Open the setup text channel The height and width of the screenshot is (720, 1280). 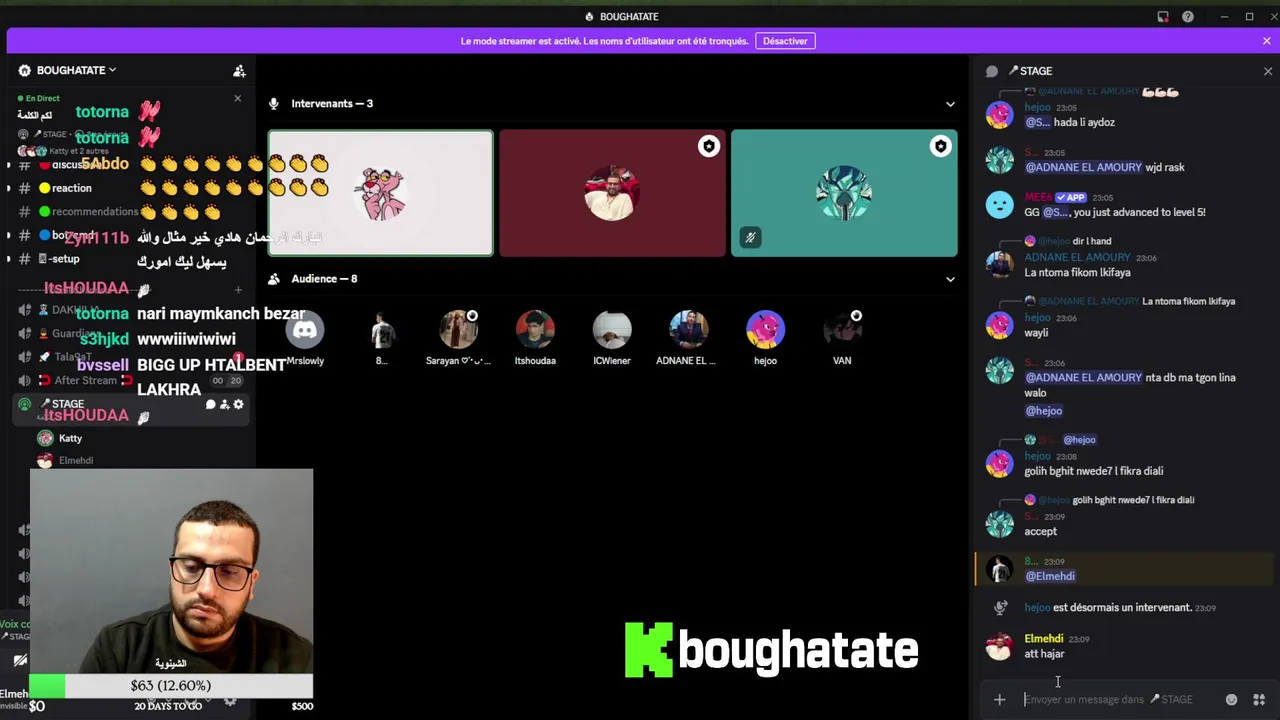[65, 259]
